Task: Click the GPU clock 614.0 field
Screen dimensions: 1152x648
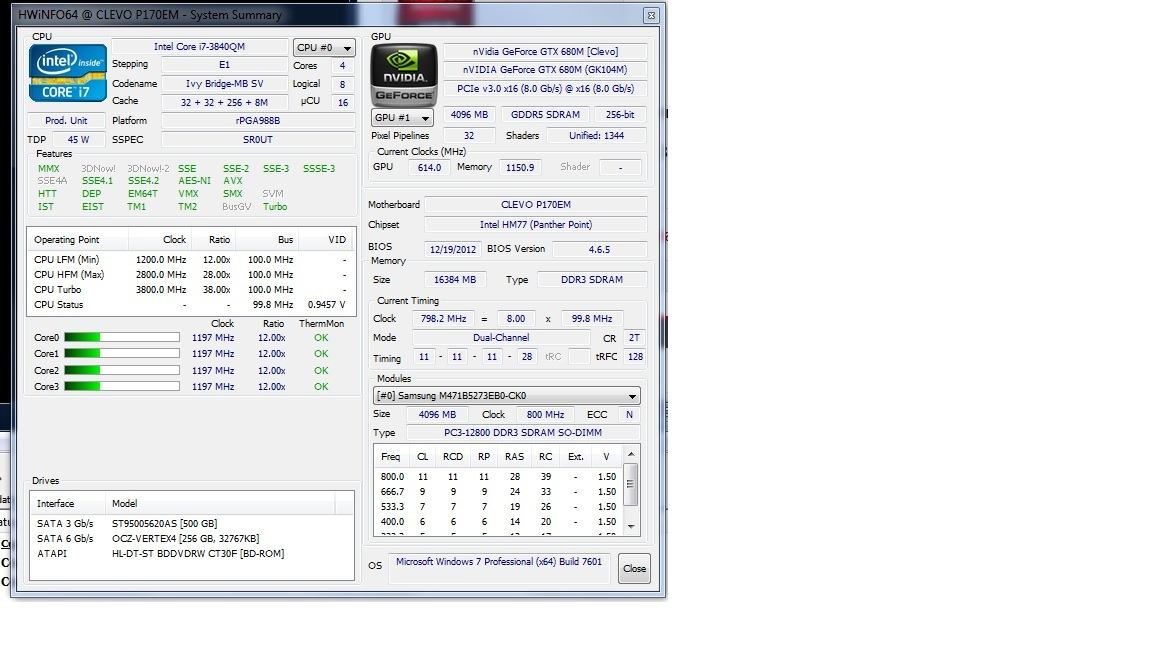Action: tap(429, 168)
